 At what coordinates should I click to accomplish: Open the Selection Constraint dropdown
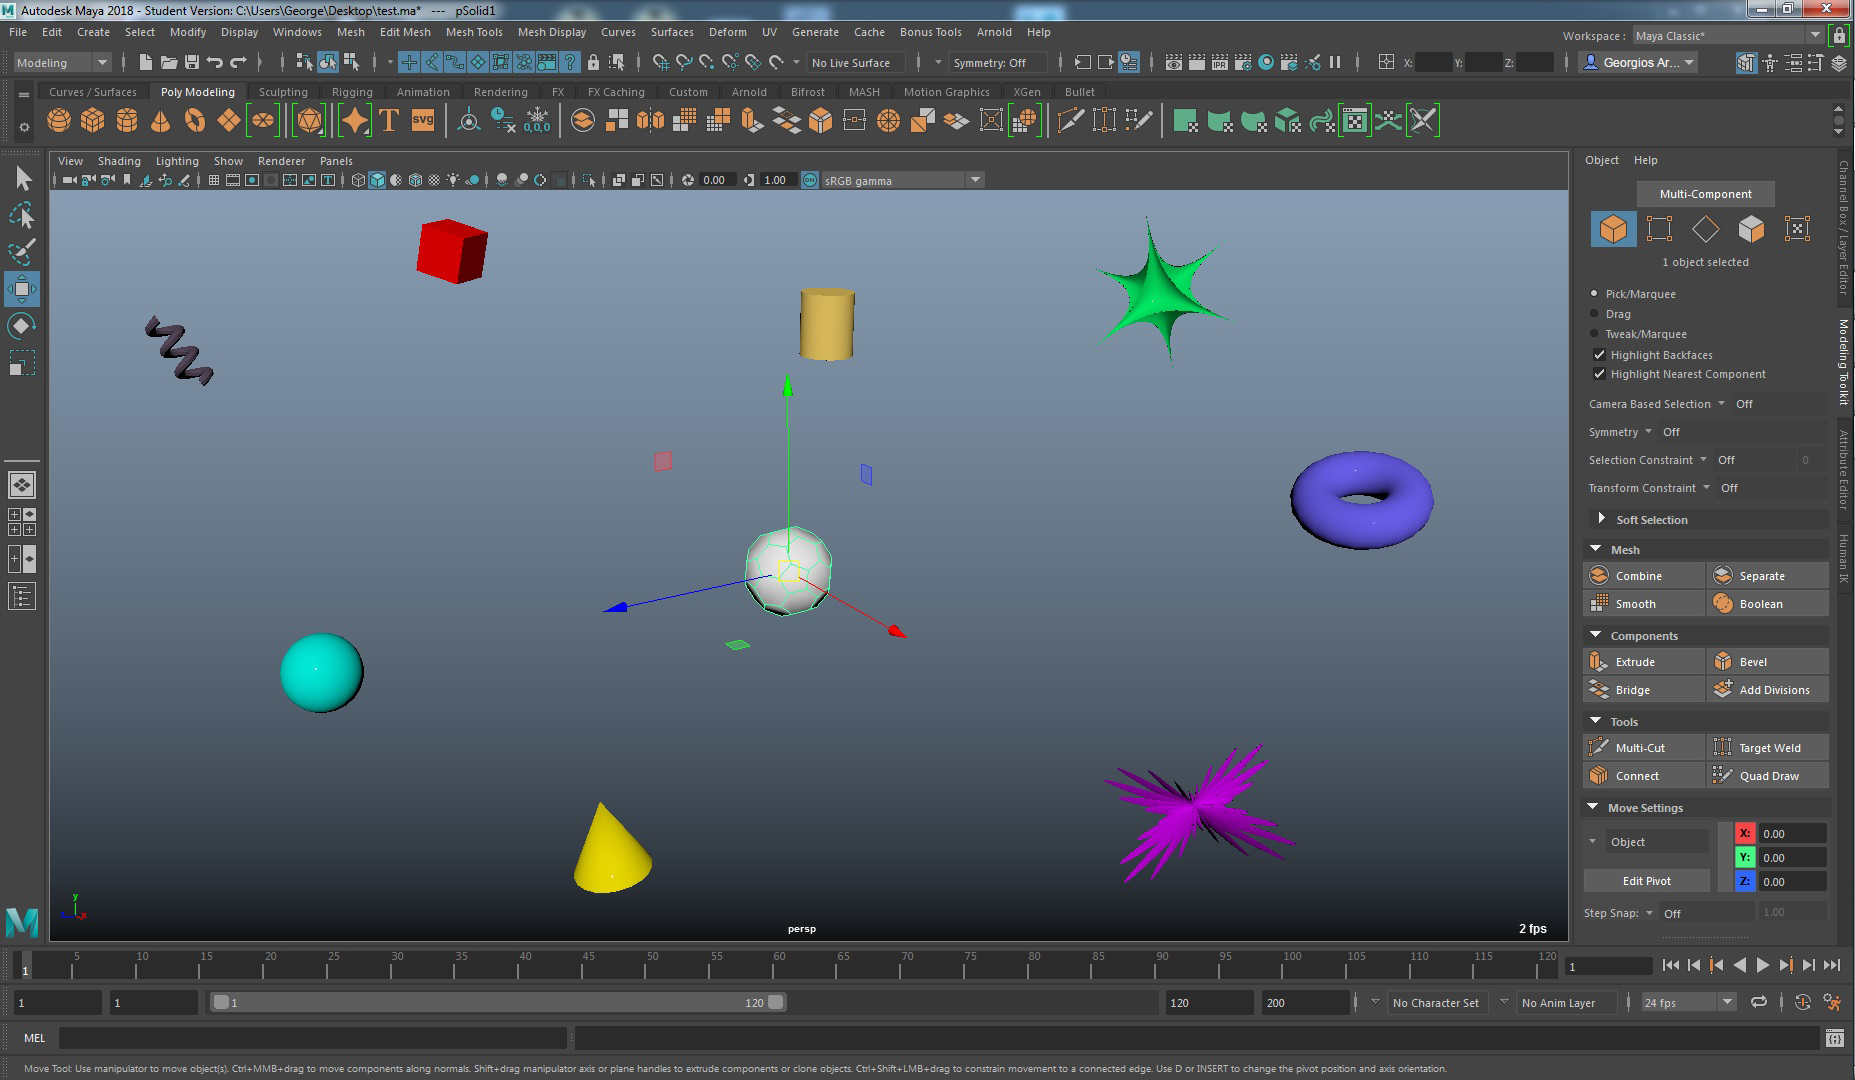pyautogui.click(x=1703, y=460)
